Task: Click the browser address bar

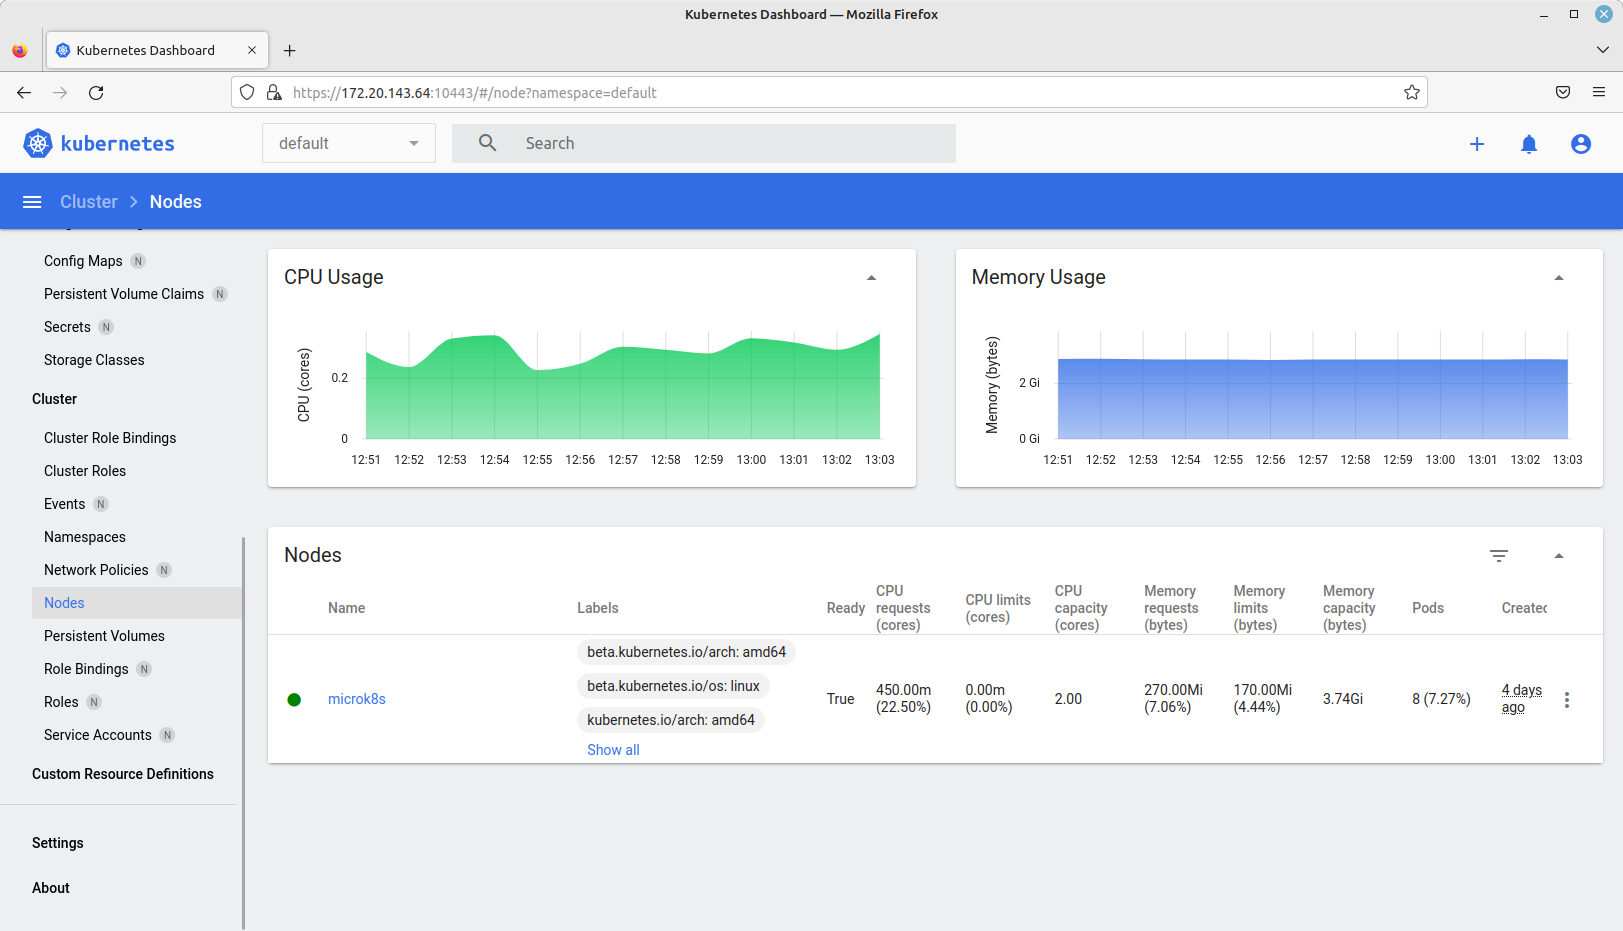Action: click(x=830, y=93)
